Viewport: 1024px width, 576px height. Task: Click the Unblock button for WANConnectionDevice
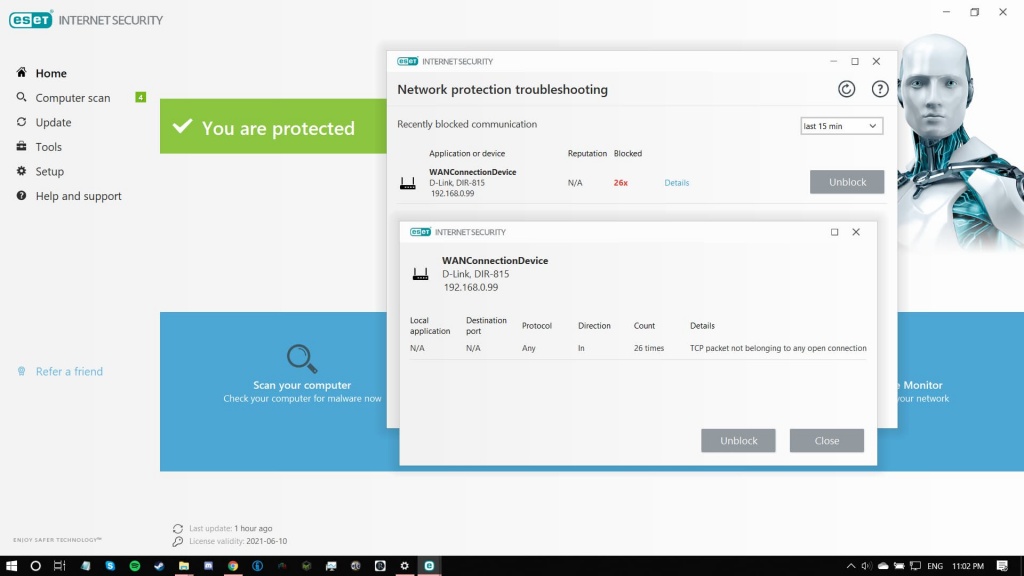846,182
